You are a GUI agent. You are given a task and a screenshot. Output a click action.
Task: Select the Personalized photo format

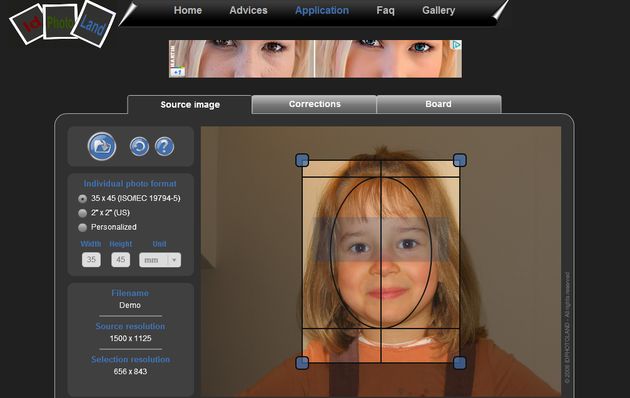pyautogui.click(x=82, y=227)
